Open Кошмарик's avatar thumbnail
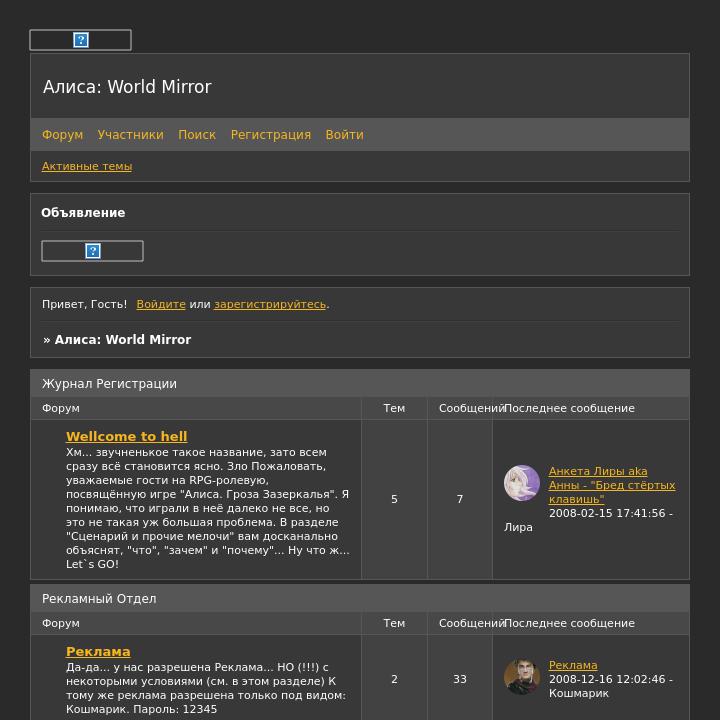This screenshot has width=720, height=720. (x=522, y=677)
